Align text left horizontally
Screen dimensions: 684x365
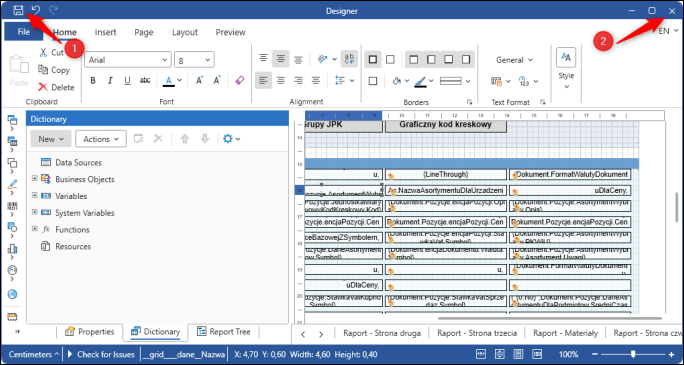click(x=263, y=80)
